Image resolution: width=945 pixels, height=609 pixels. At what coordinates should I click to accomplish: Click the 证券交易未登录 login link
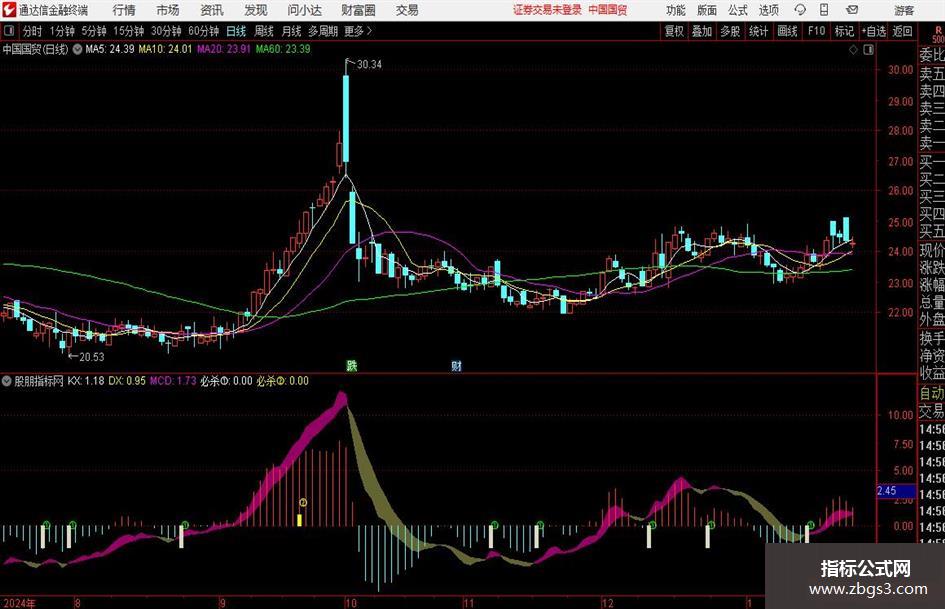pyautogui.click(x=547, y=10)
